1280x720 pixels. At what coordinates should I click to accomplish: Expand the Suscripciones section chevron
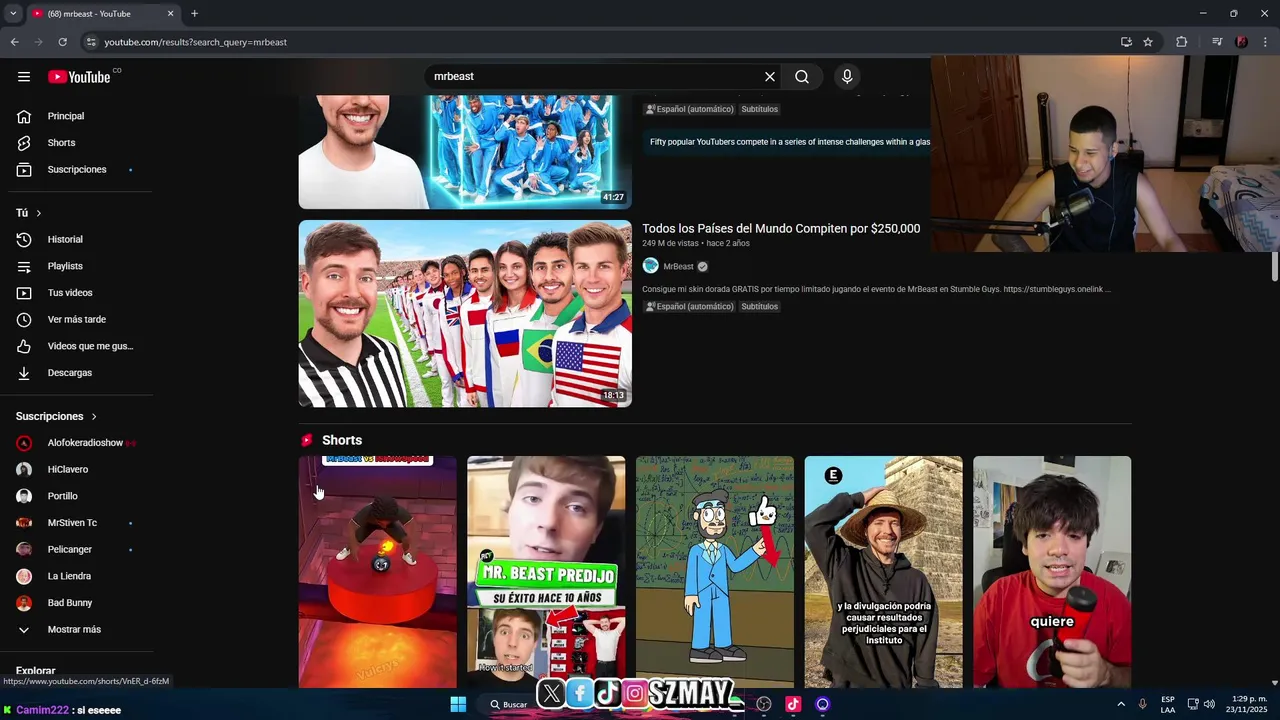pyautogui.click(x=94, y=416)
